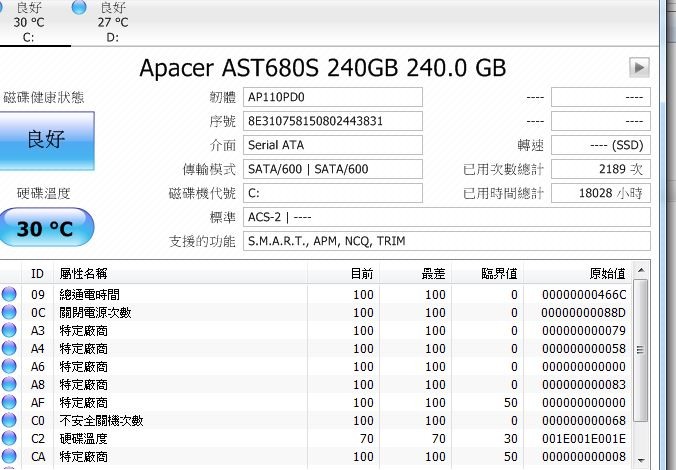Screen dimensions: 676x470
Task: Click the Serial ATA interface field
Action: point(332,145)
